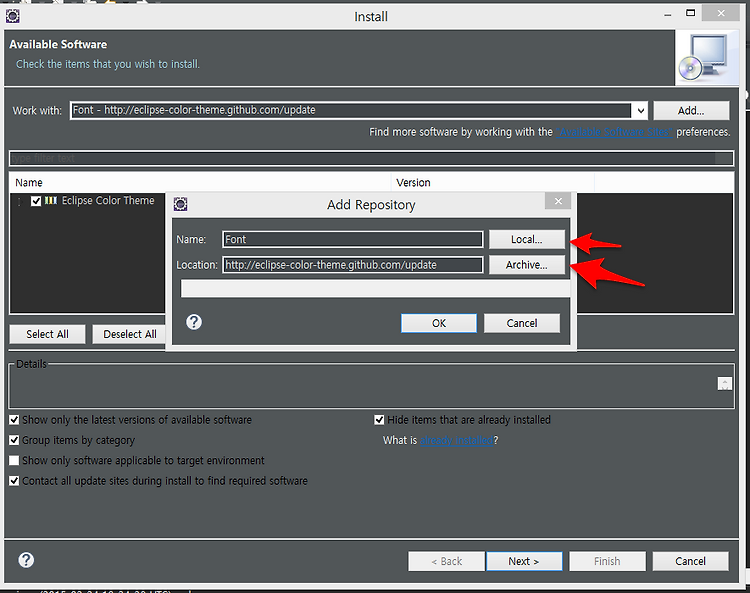Click Next > button
Viewport: 750px width, 593px height.
click(524, 561)
